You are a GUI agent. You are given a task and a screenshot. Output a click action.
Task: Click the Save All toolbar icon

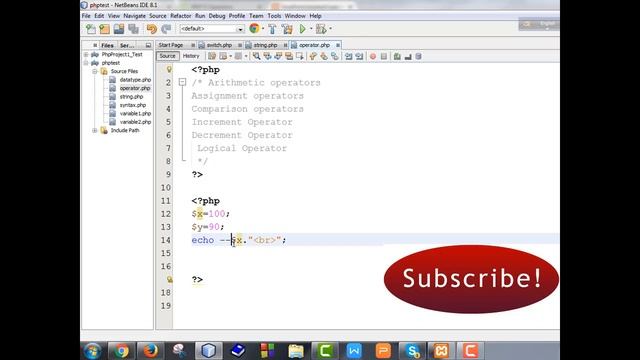coord(133,29)
